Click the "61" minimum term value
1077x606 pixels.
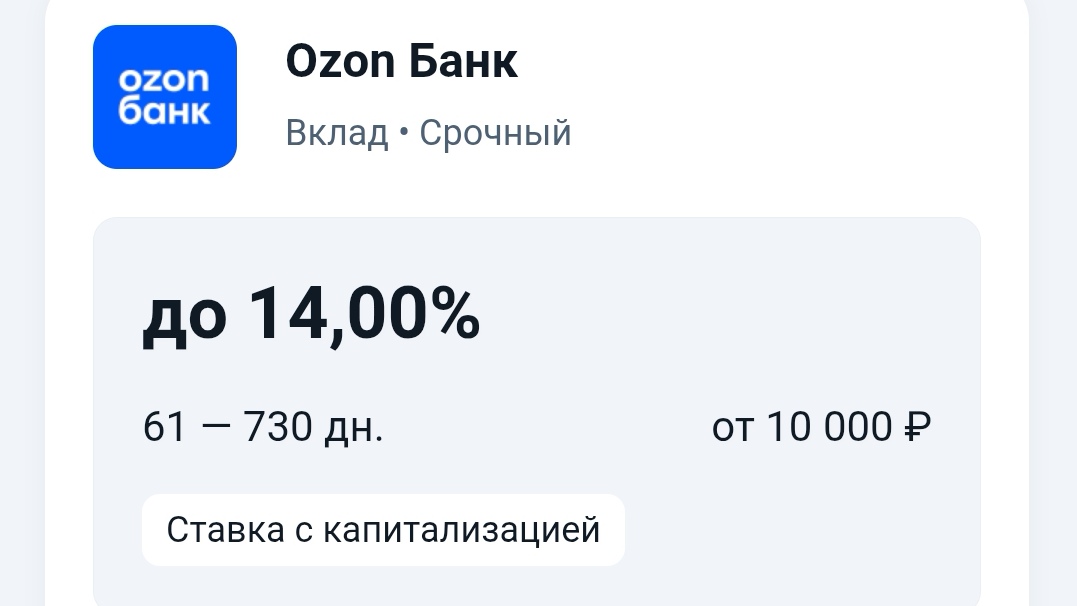click(x=165, y=428)
